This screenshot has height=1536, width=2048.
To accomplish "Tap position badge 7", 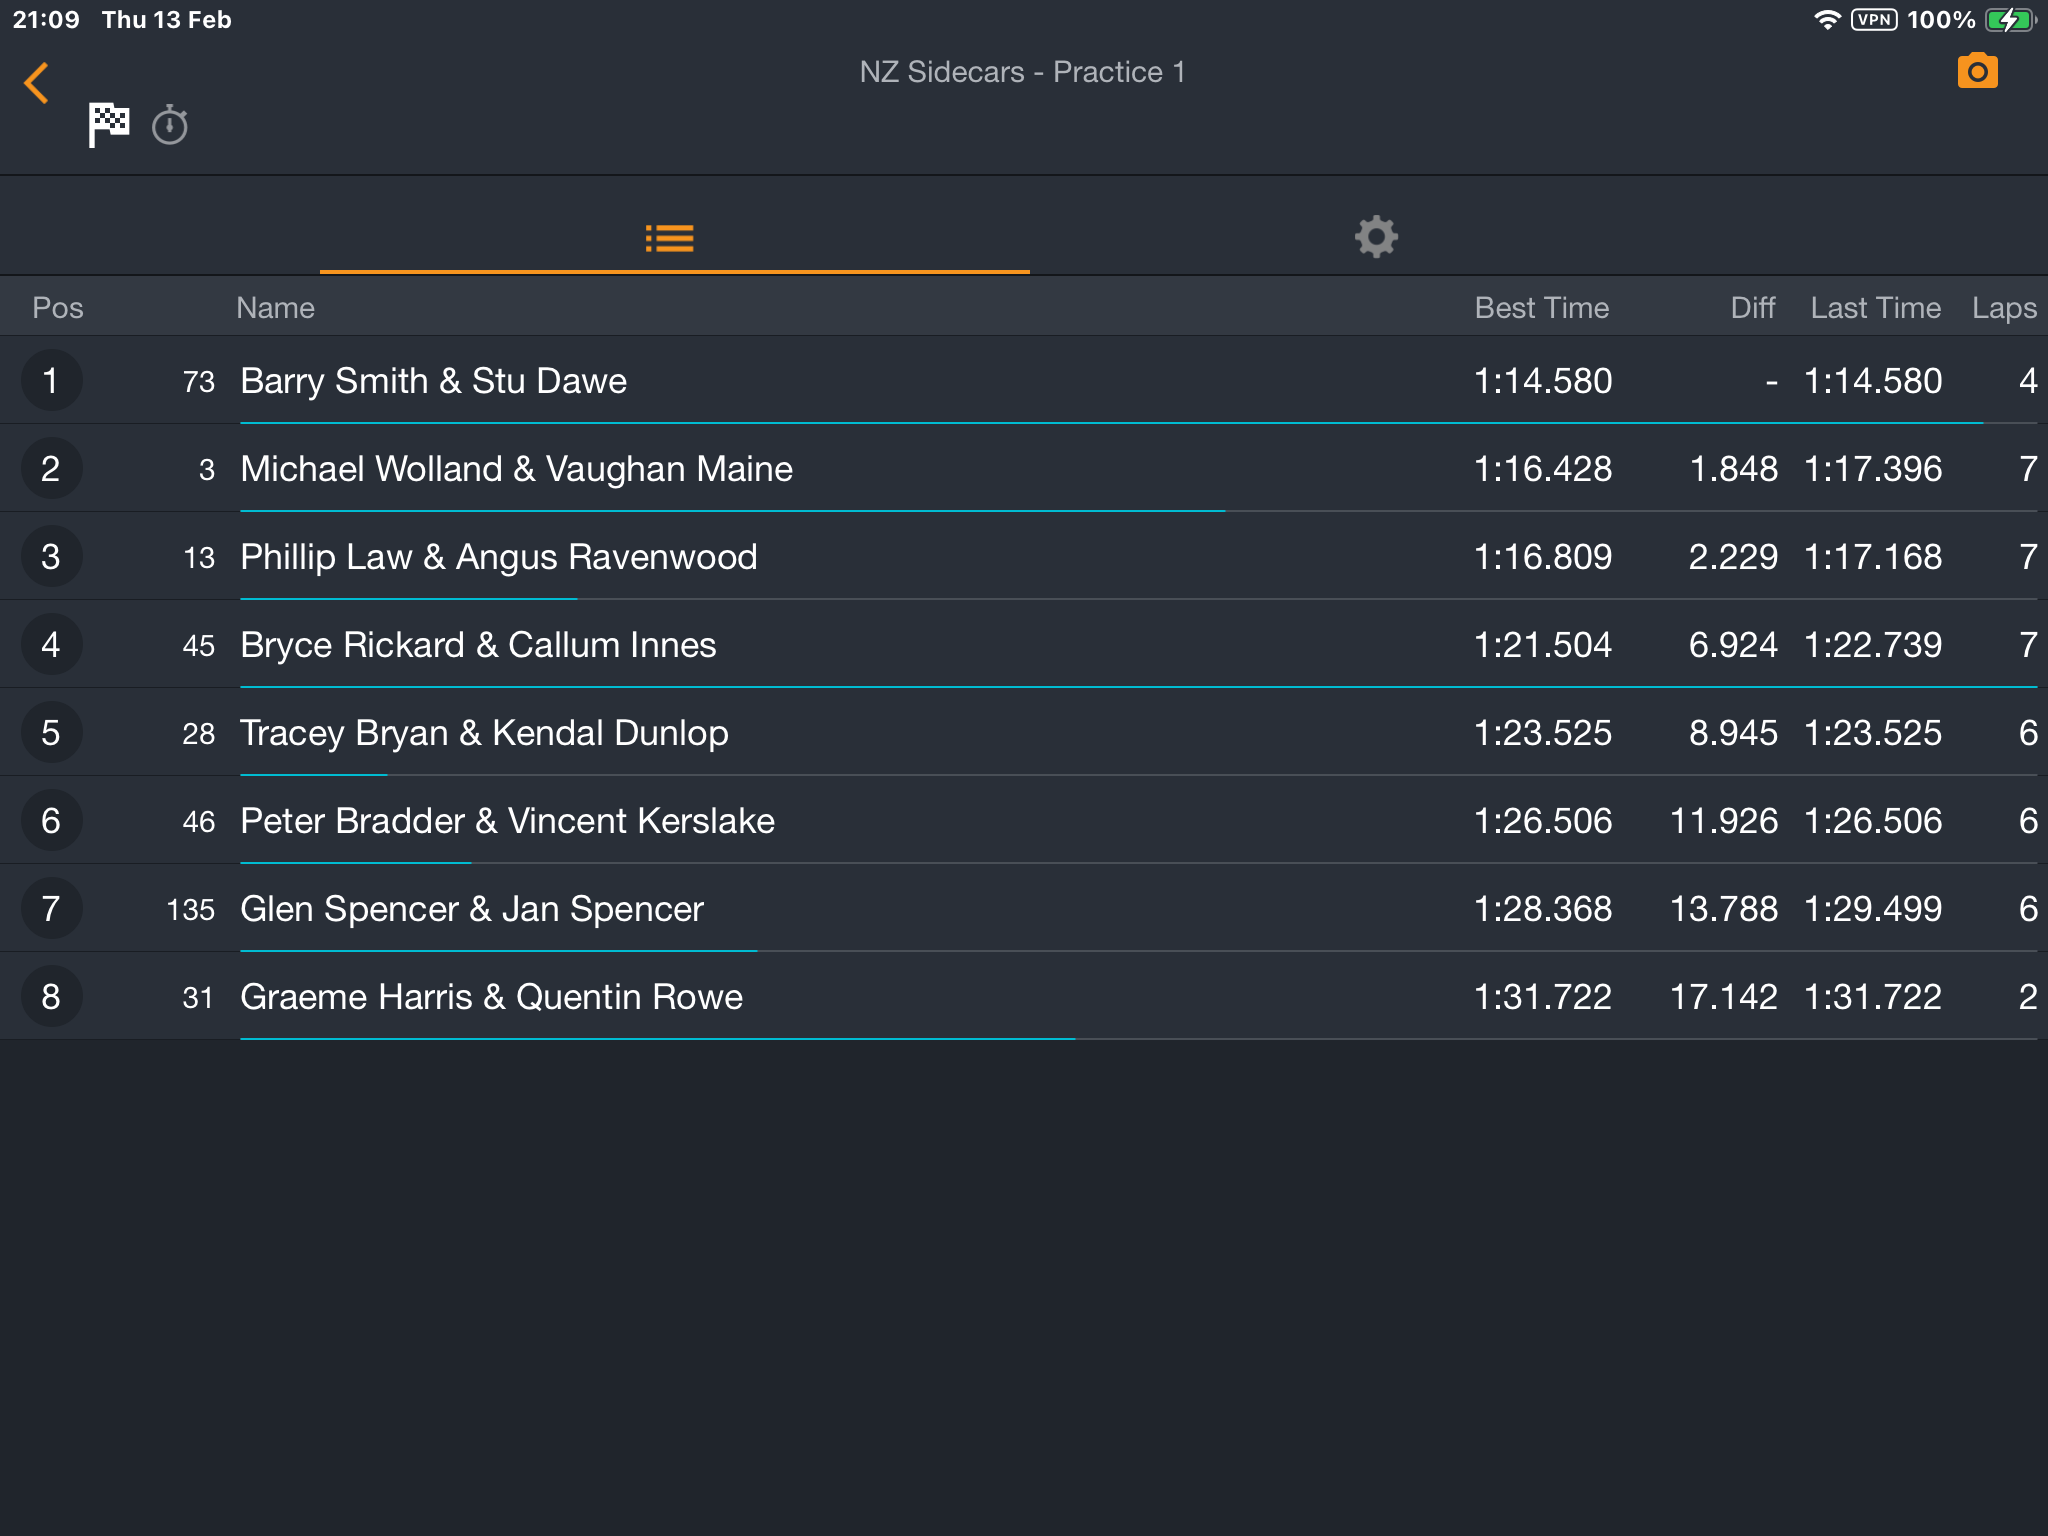I will (51, 908).
